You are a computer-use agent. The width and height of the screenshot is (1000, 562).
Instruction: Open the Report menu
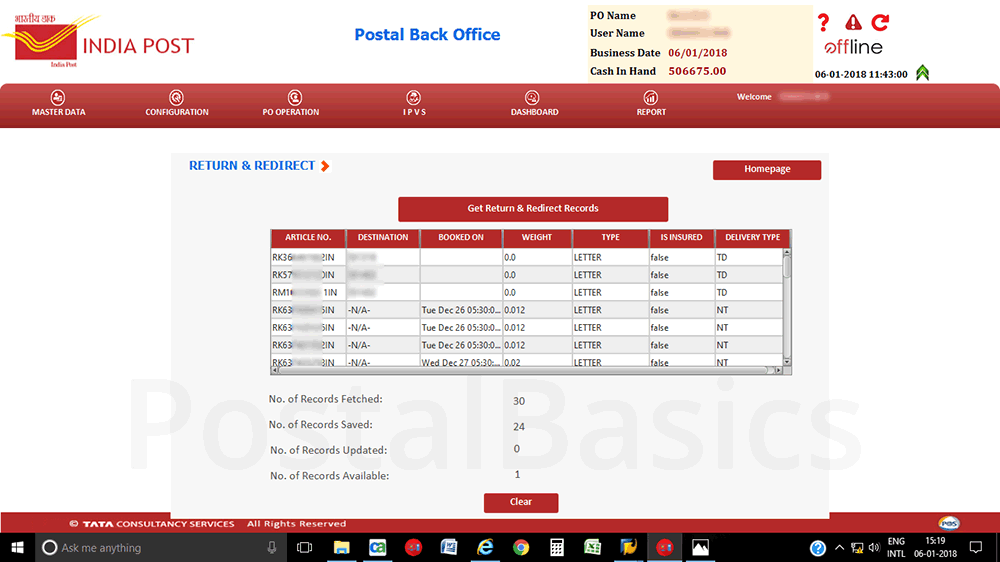[651, 104]
